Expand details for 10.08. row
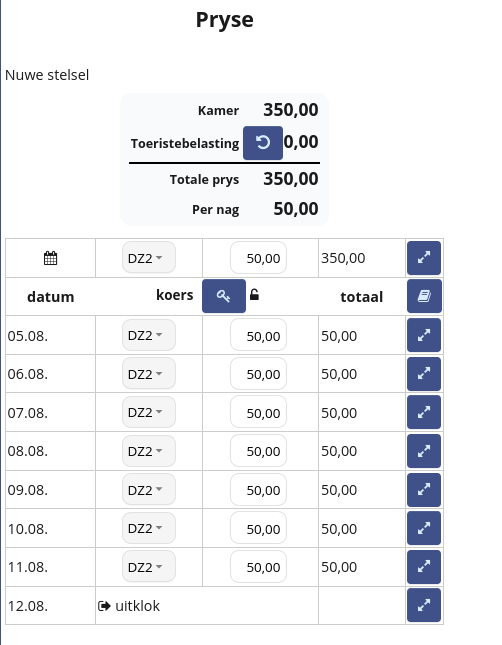 [x=424, y=528]
